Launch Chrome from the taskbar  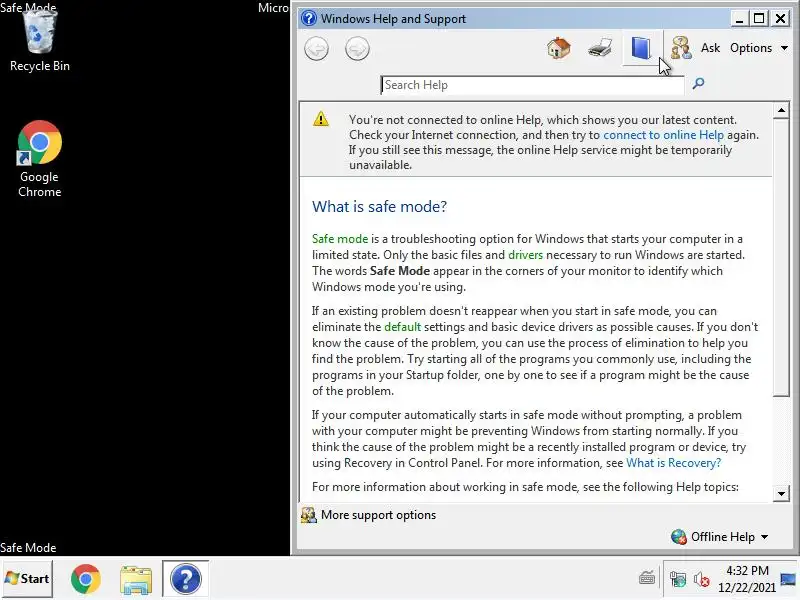[86, 579]
